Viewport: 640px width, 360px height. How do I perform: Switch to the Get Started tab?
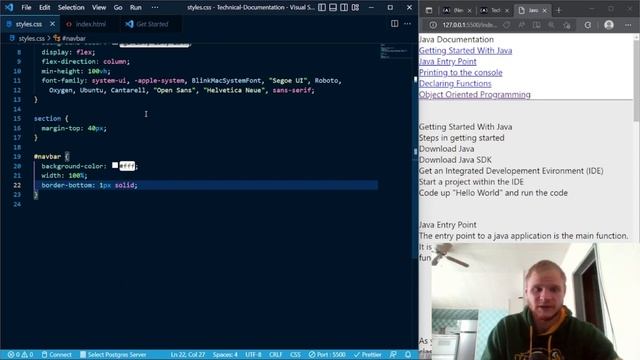click(152, 24)
